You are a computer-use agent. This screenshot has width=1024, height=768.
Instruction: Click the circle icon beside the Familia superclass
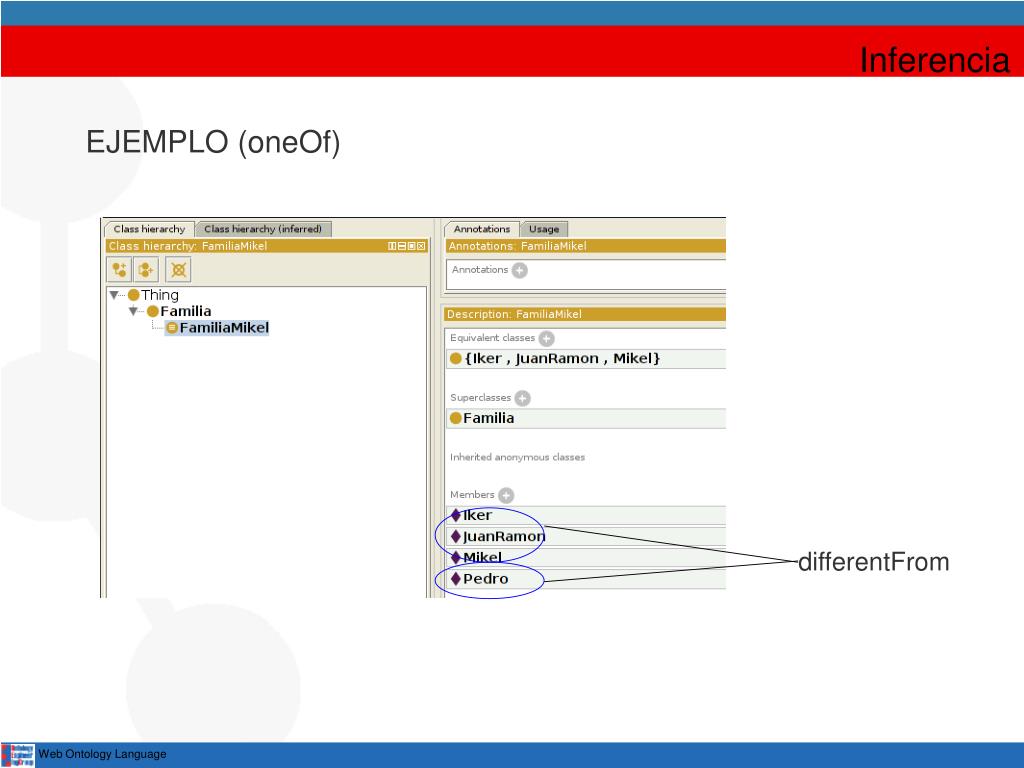pyautogui.click(x=456, y=418)
